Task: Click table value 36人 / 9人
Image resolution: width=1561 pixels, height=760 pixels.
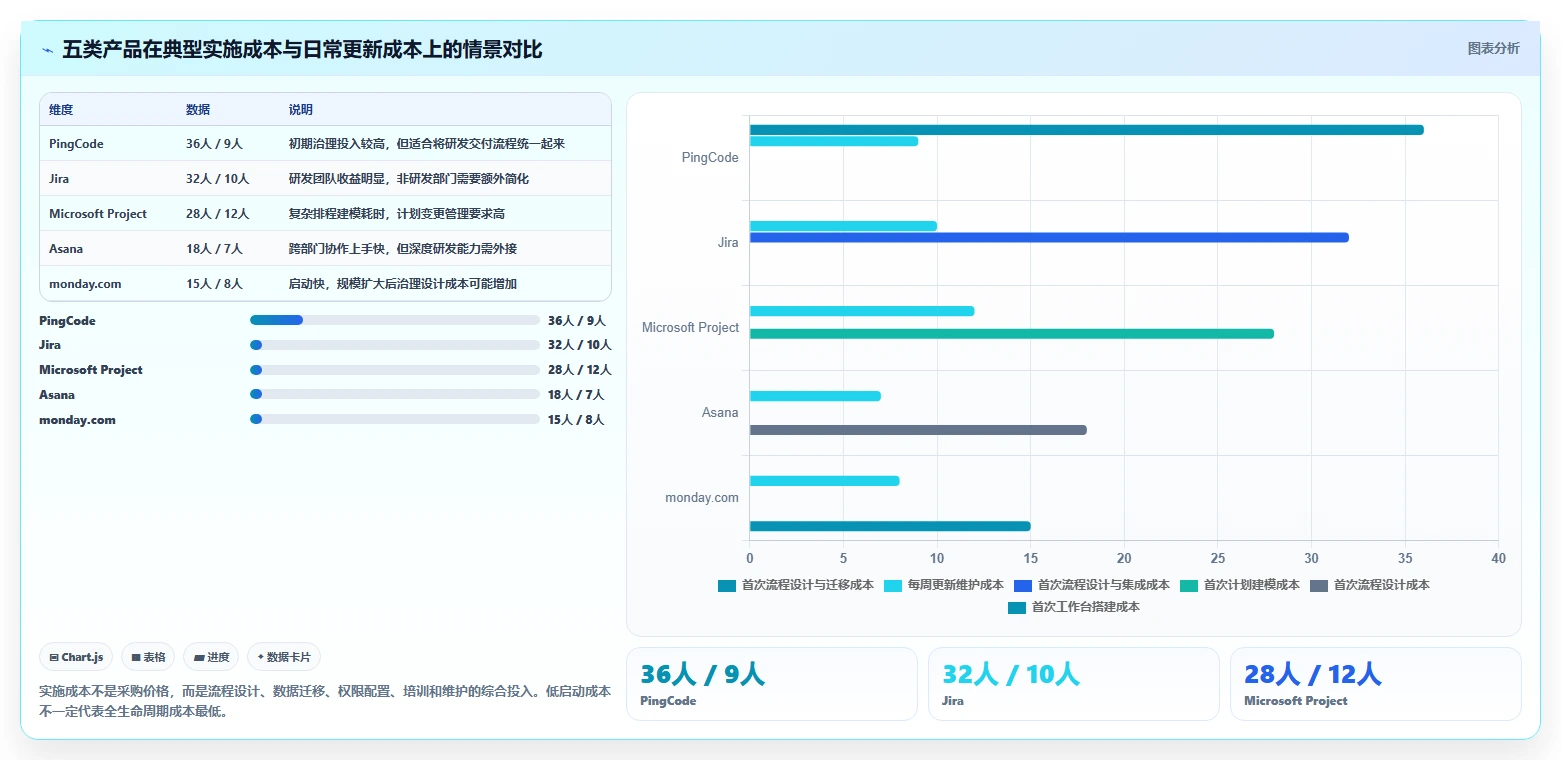Action: (x=214, y=144)
